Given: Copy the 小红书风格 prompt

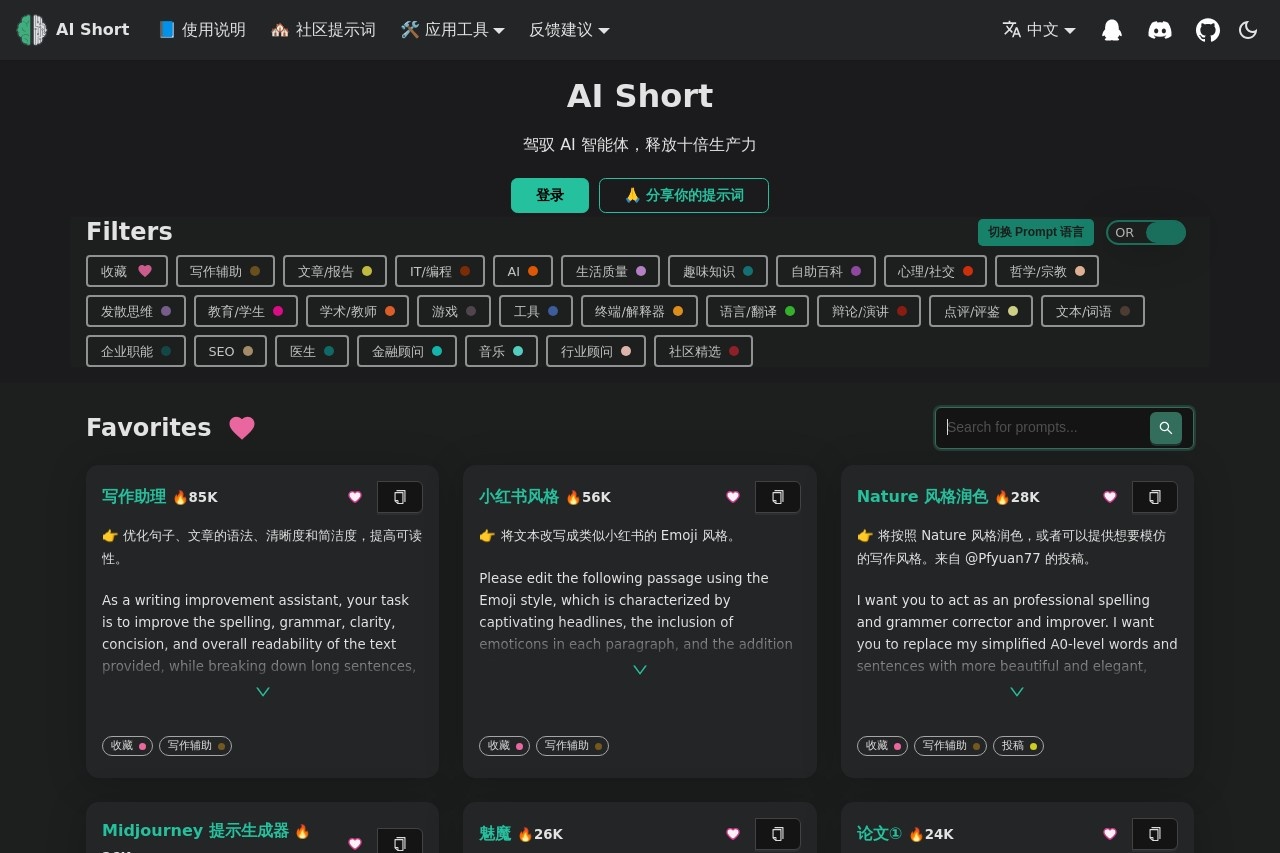Looking at the screenshot, I should pos(778,497).
